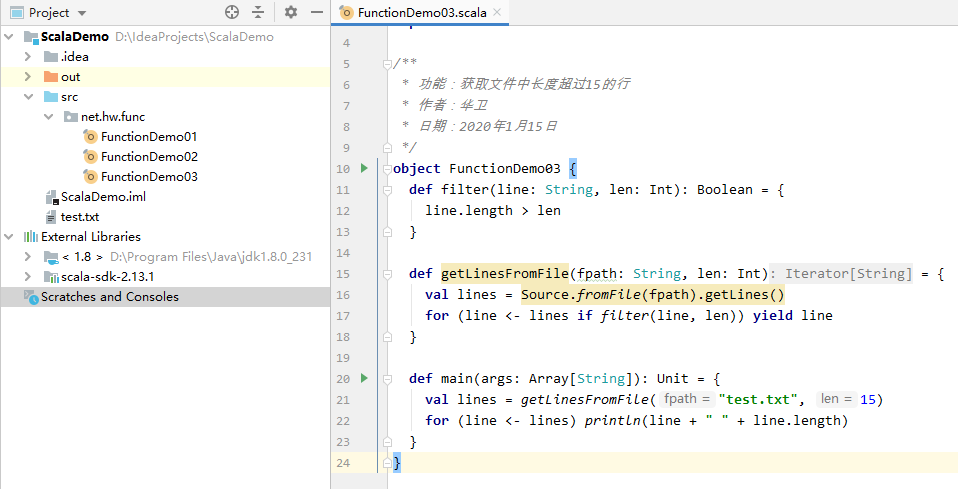Select FunctionDemo03 in project tree
958x489 pixels.
(149, 177)
